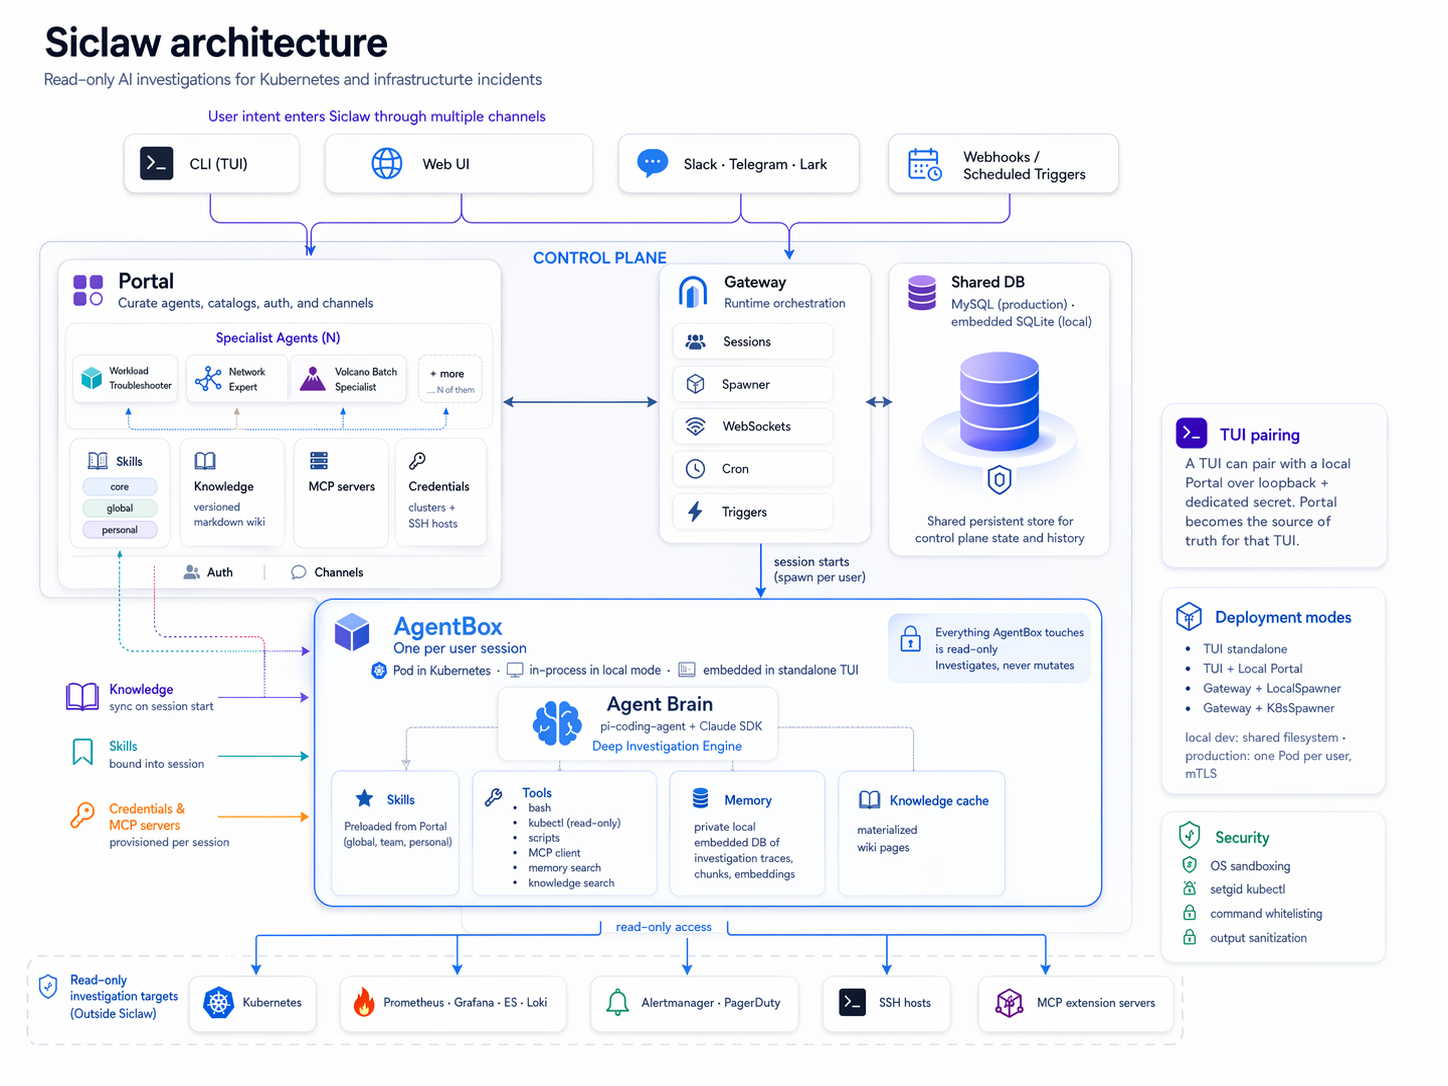Click the Spawner box icon
Viewport: 1448px width, 1086px height.
click(695, 384)
